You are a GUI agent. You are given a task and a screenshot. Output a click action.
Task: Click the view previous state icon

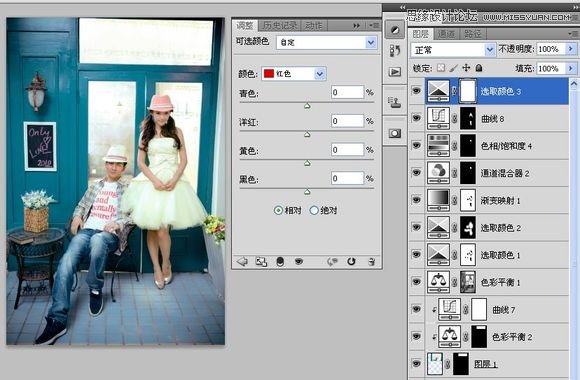332,262
